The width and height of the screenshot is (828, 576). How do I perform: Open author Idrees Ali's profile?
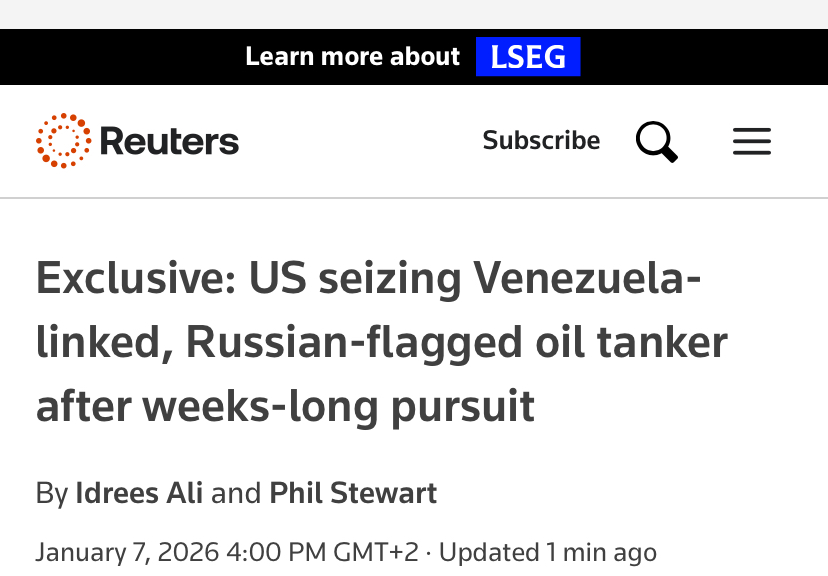click(x=140, y=493)
